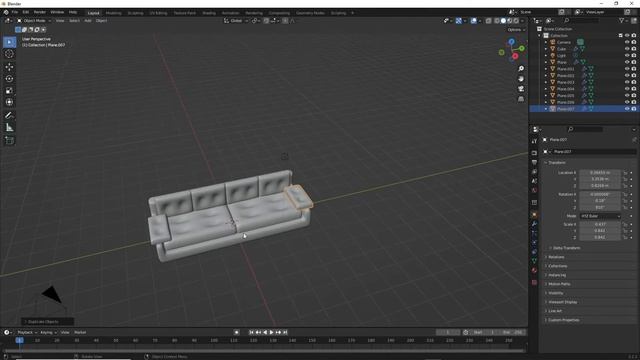Screen dimensions: 640x360
Task: Open the timeline Keying popover
Action: pos(48,332)
